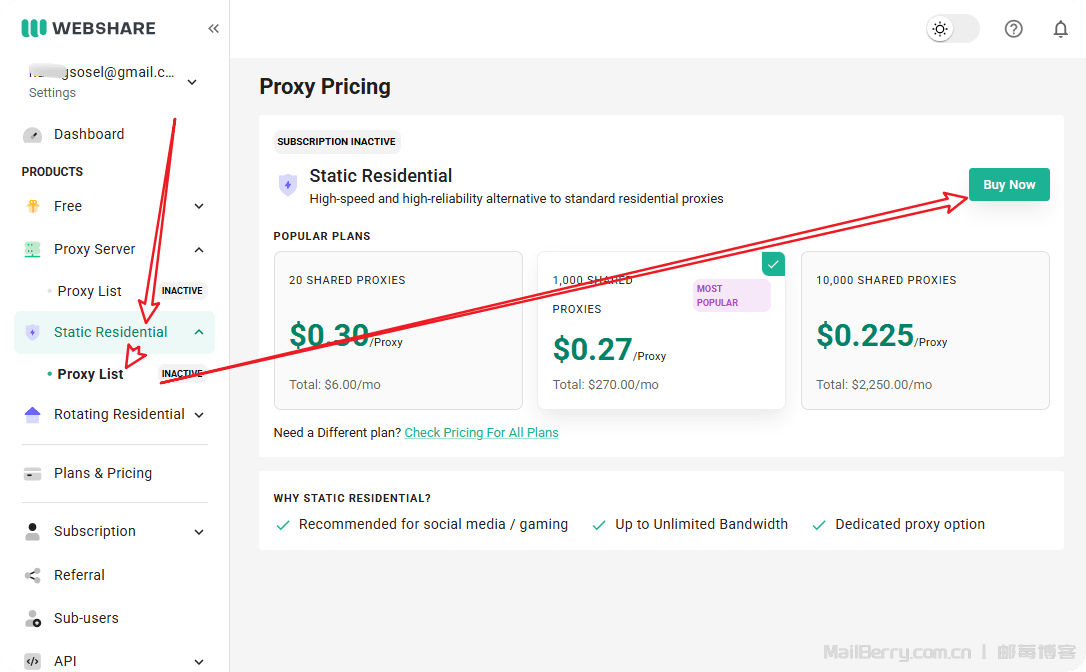Toggle the light/dark theme switch
The height and width of the screenshot is (672, 1086).
[x=952, y=29]
